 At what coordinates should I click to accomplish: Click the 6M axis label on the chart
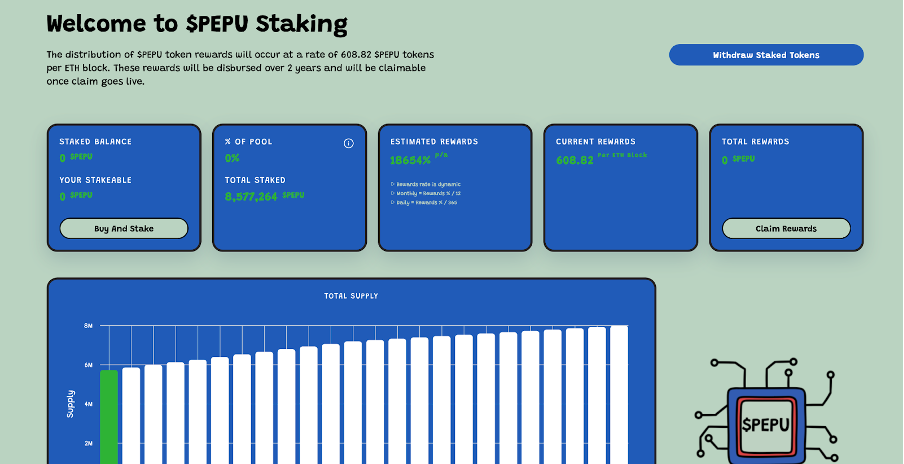tap(88, 365)
